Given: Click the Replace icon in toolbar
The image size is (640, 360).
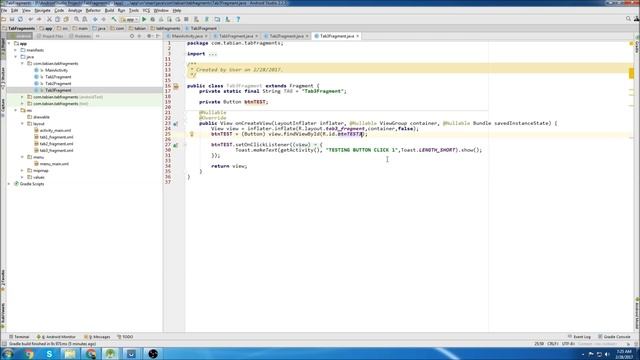Looking at the screenshot, I should tap(85, 19).
